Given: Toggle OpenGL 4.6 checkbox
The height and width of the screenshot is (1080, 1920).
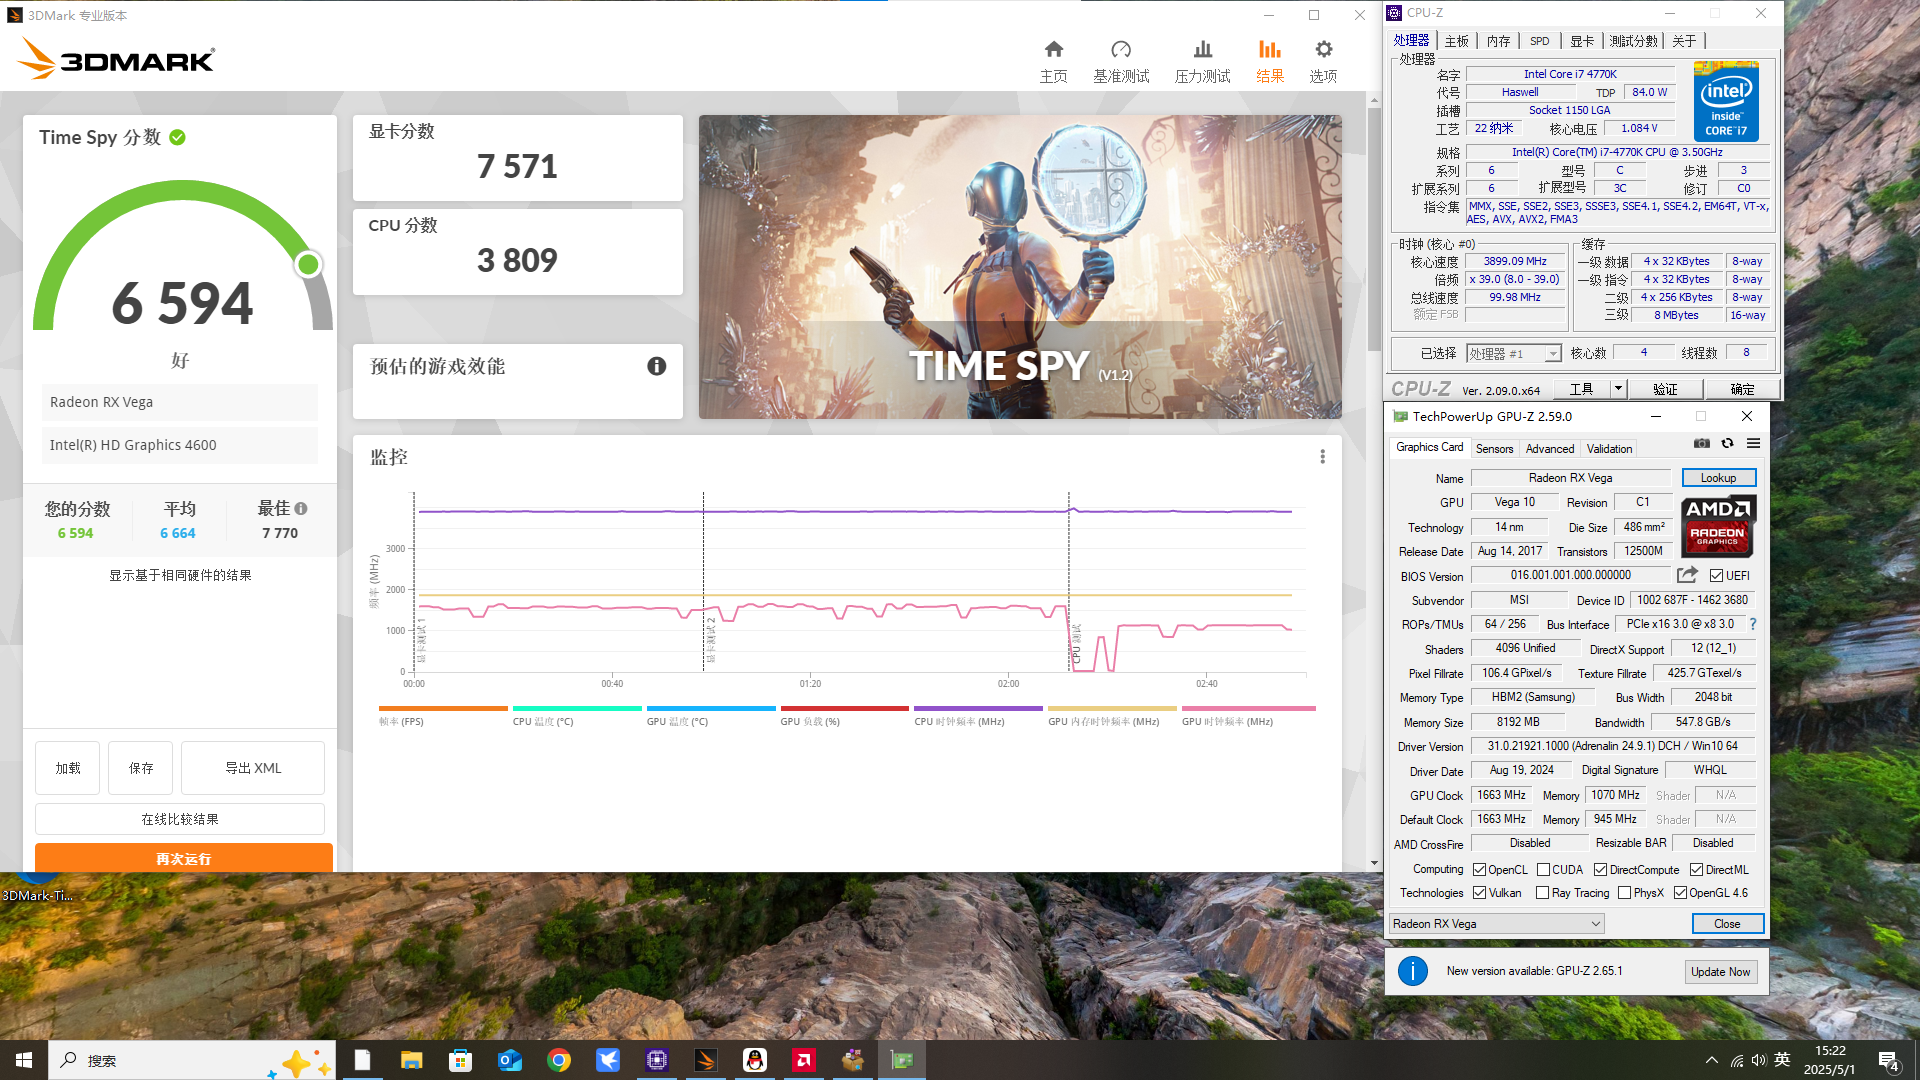Looking at the screenshot, I should tap(1680, 893).
